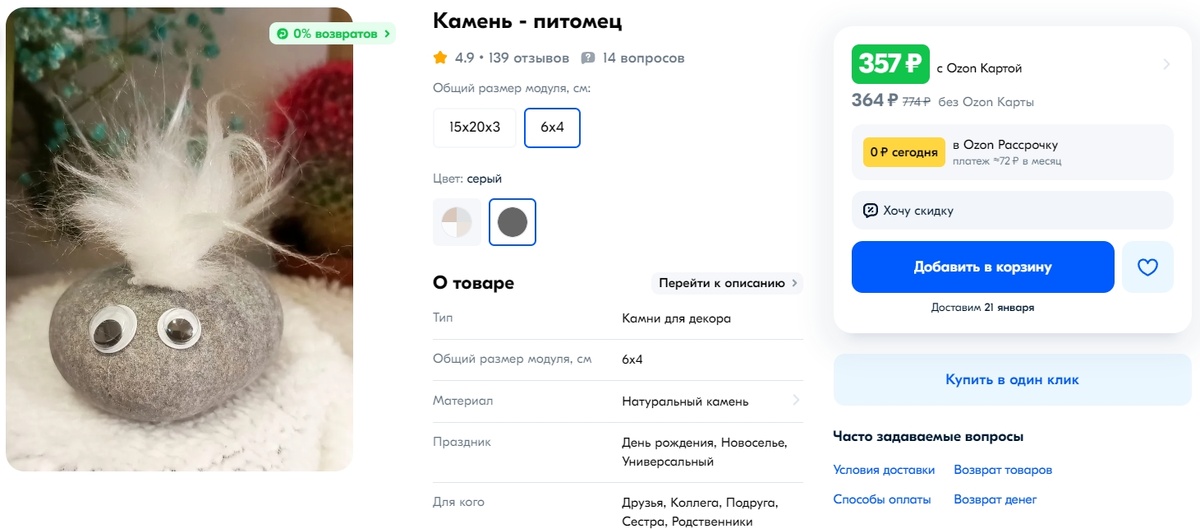Click the green 0% возвратов badge
The height and width of the screenshot is (529, 1200).
pyautogui.click(x=332, y=34)
